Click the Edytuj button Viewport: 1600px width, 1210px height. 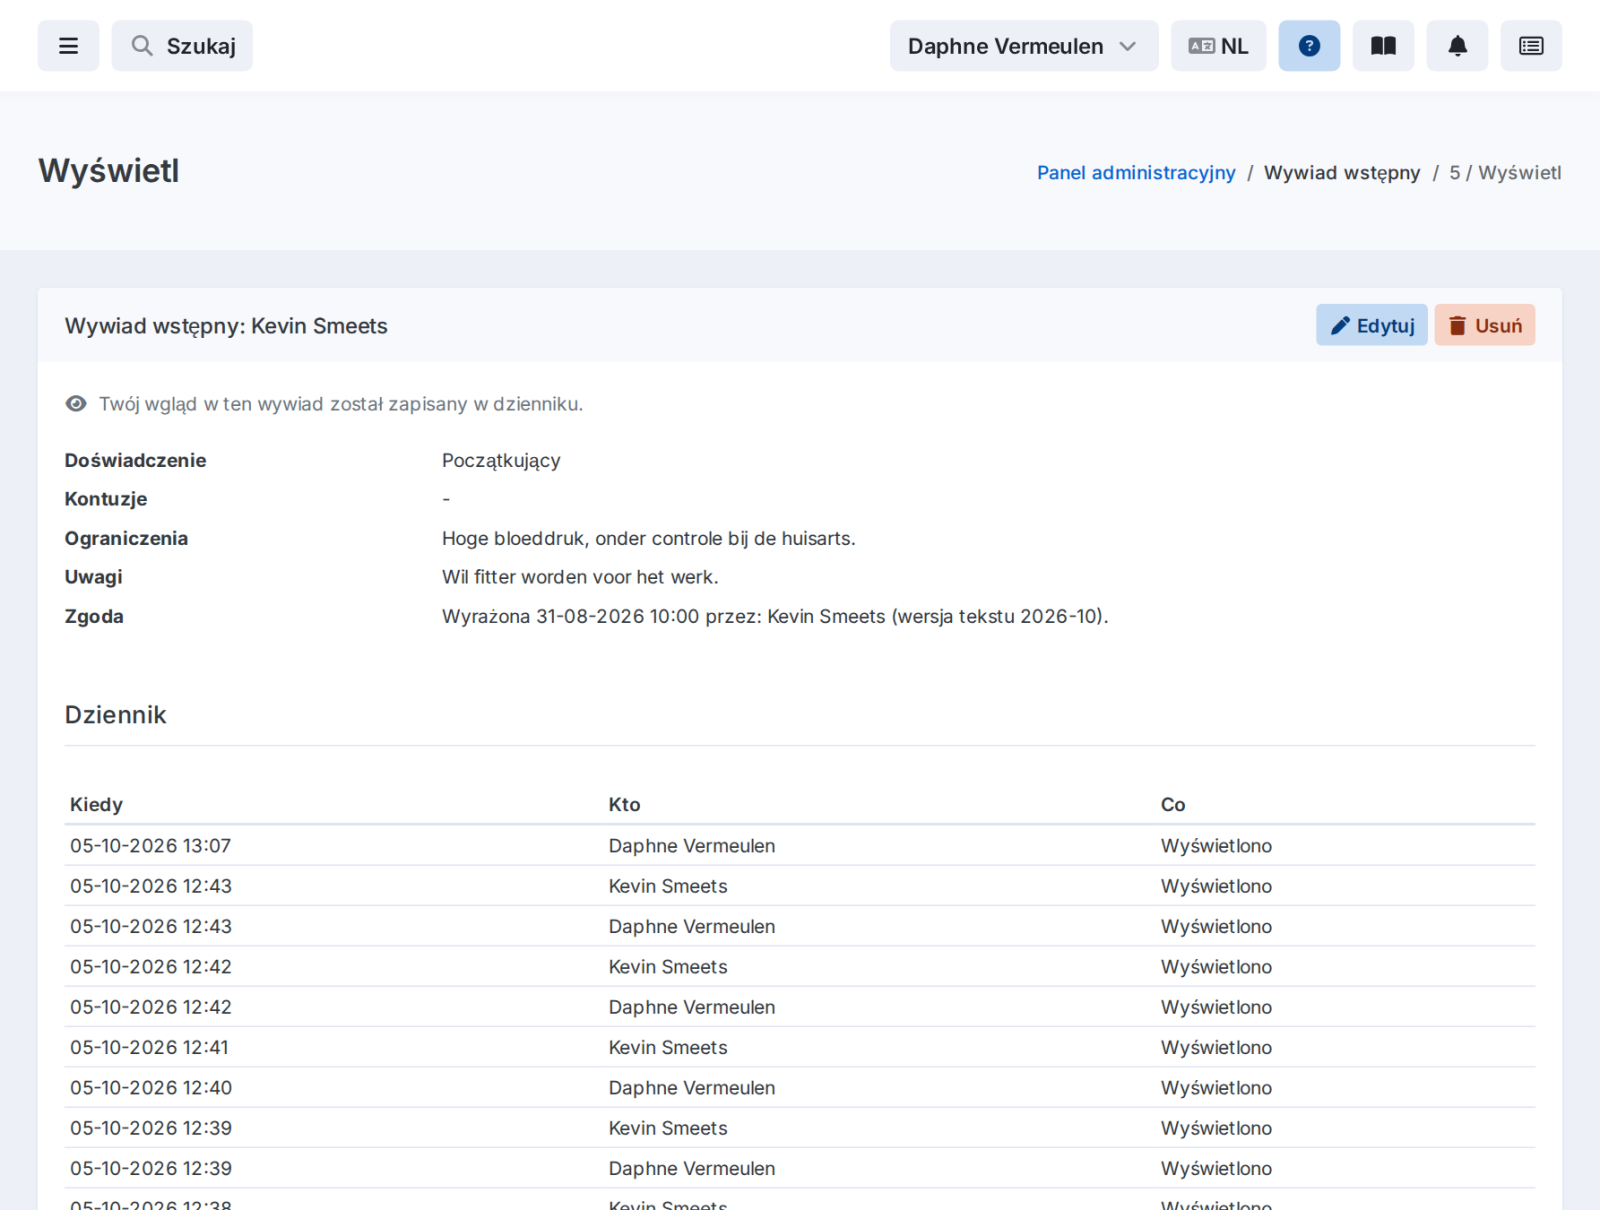pos(1371,325)
